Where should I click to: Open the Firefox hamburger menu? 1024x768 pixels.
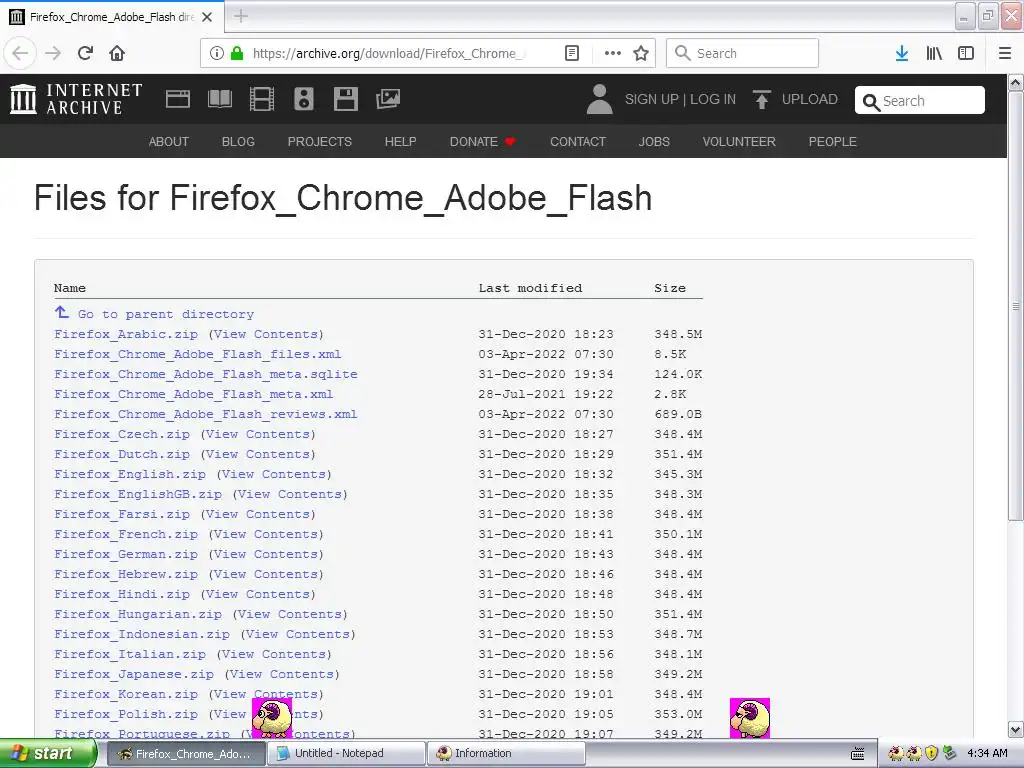1005,53
